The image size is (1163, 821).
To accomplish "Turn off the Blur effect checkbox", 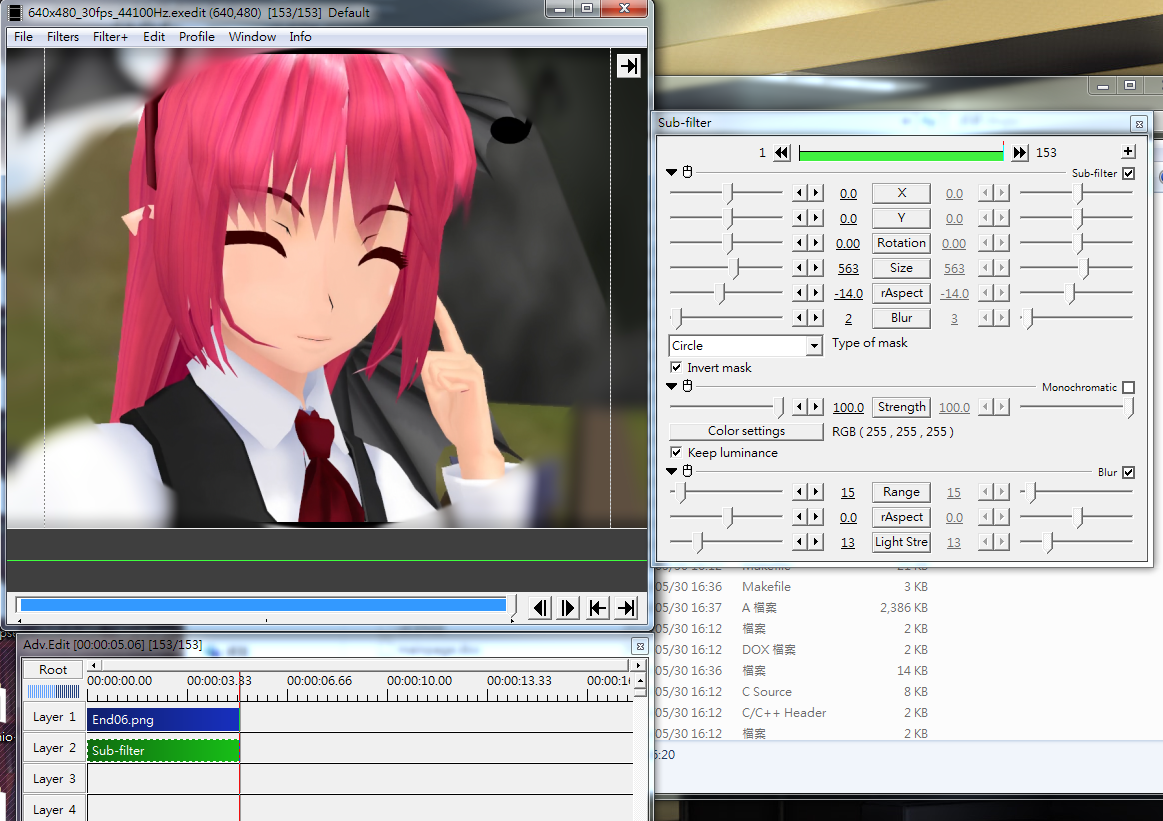I will (x=1128, y=472).
